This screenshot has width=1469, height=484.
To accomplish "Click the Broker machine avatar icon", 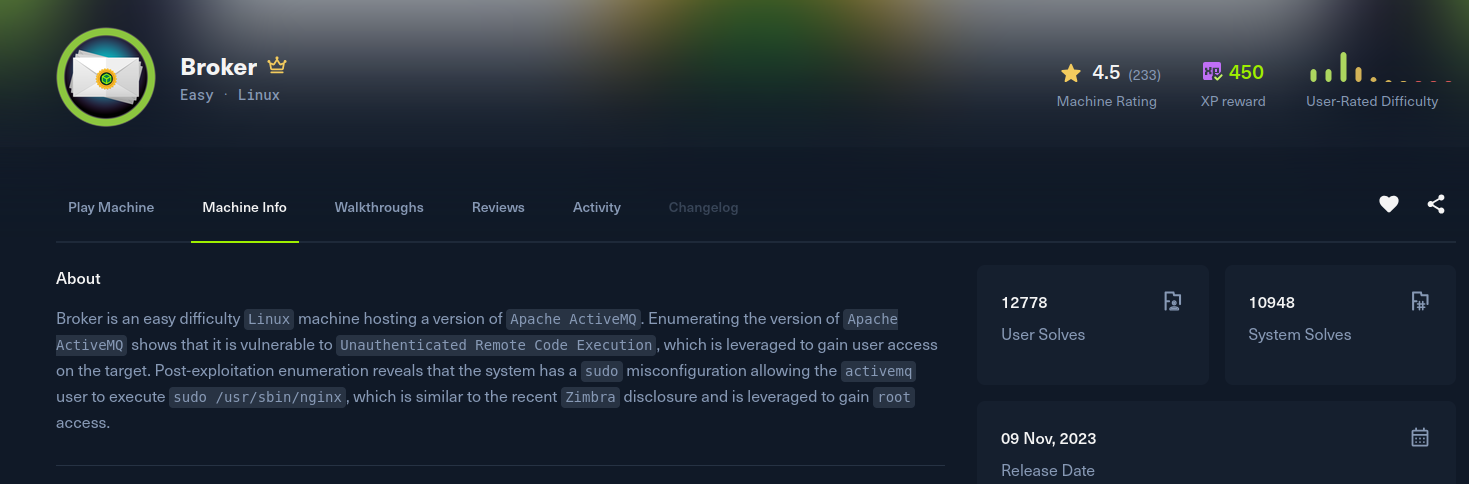I will (x=106, y=77).
